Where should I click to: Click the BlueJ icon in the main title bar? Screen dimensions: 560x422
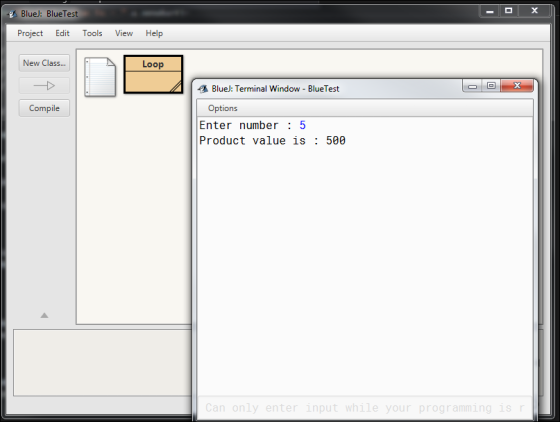(x=12, y=14)
